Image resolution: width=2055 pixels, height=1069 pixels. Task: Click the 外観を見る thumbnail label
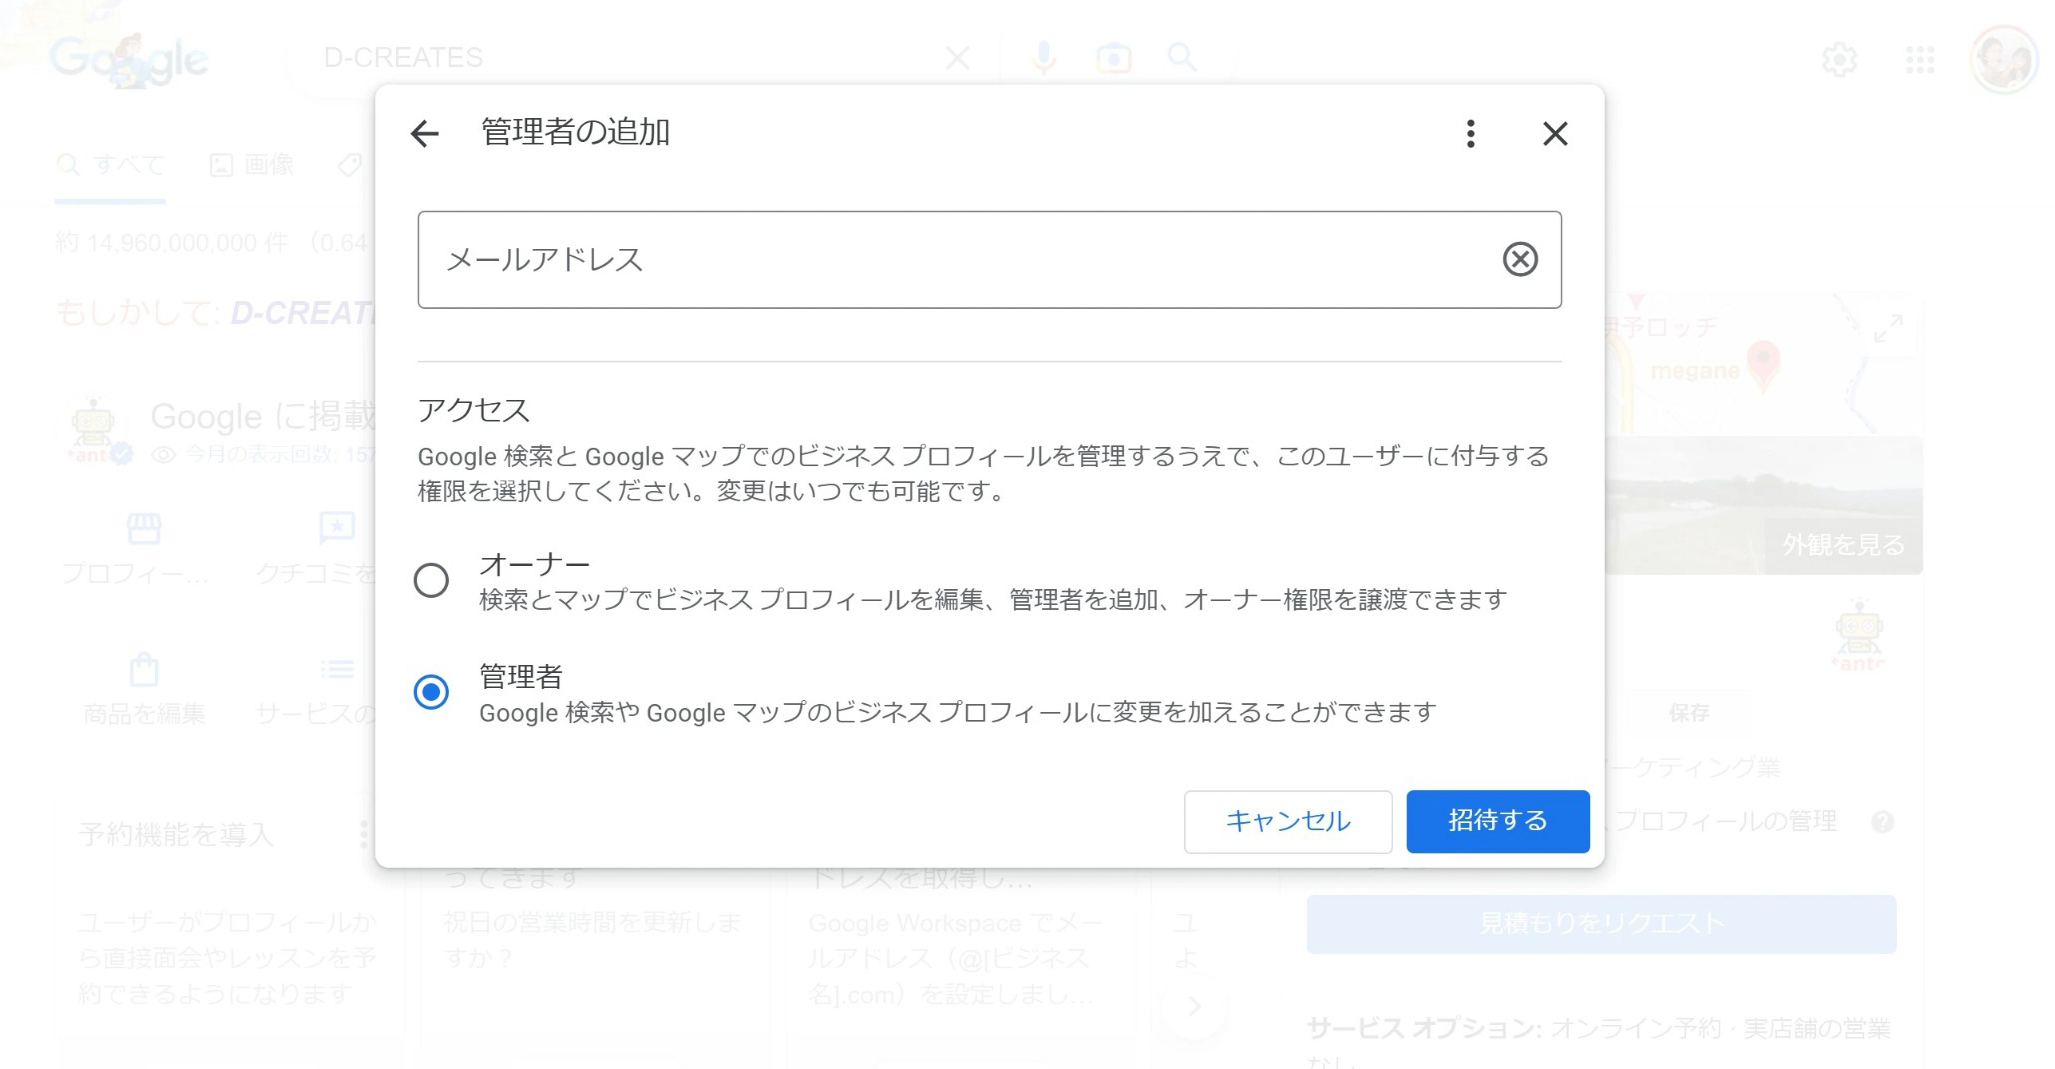[x=1842, y=545]
